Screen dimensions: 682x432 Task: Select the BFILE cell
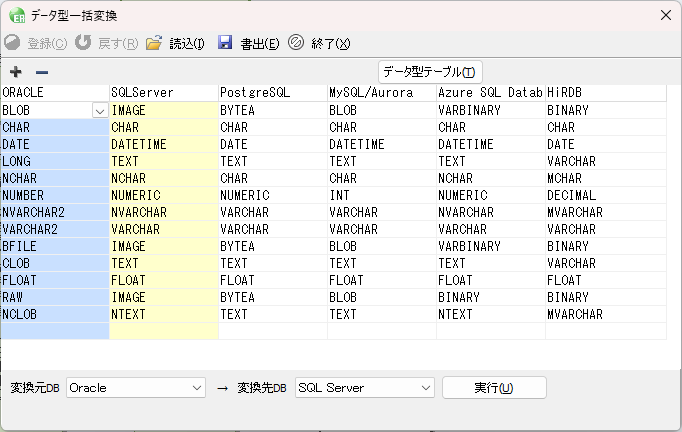pyautogui.click(x=55, y=246)
